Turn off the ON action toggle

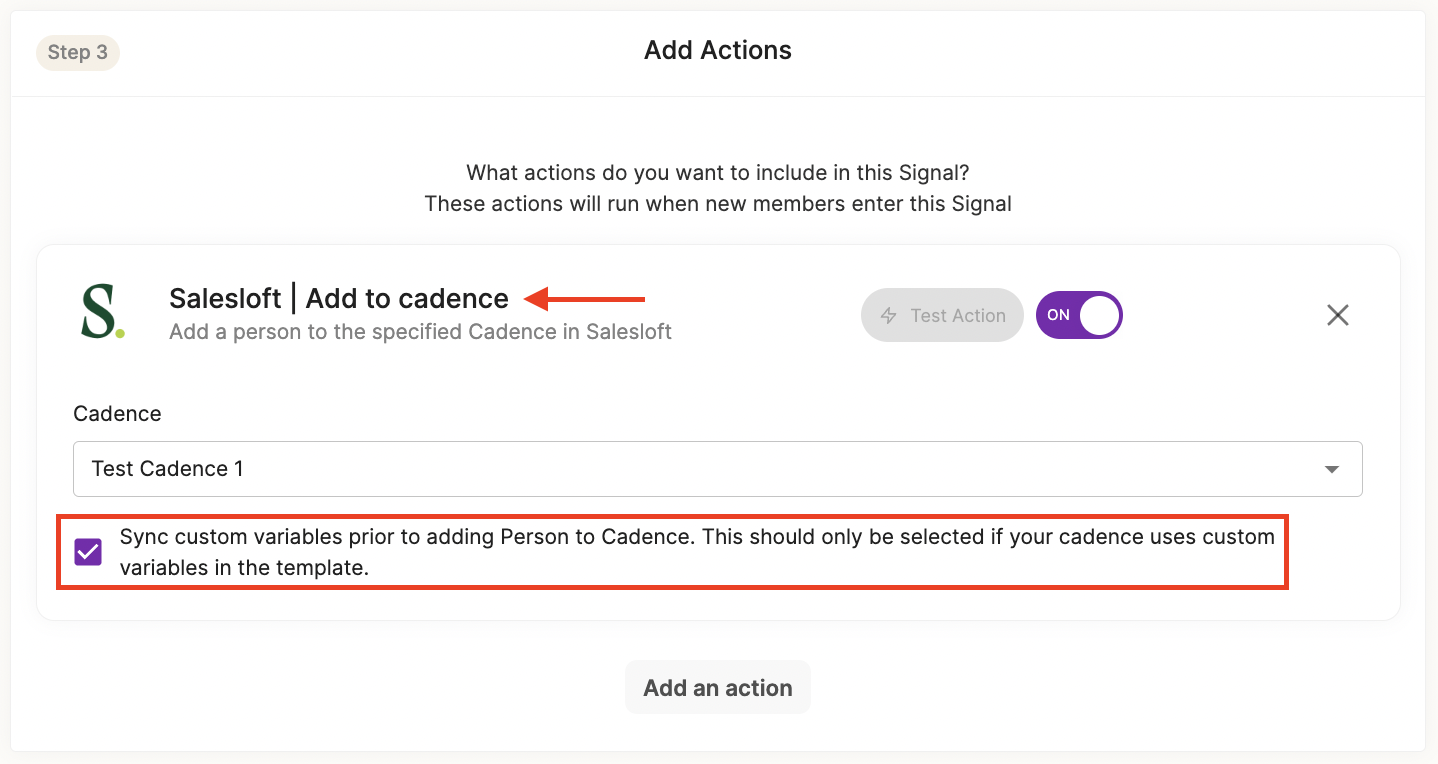(x=1078, y=315)
